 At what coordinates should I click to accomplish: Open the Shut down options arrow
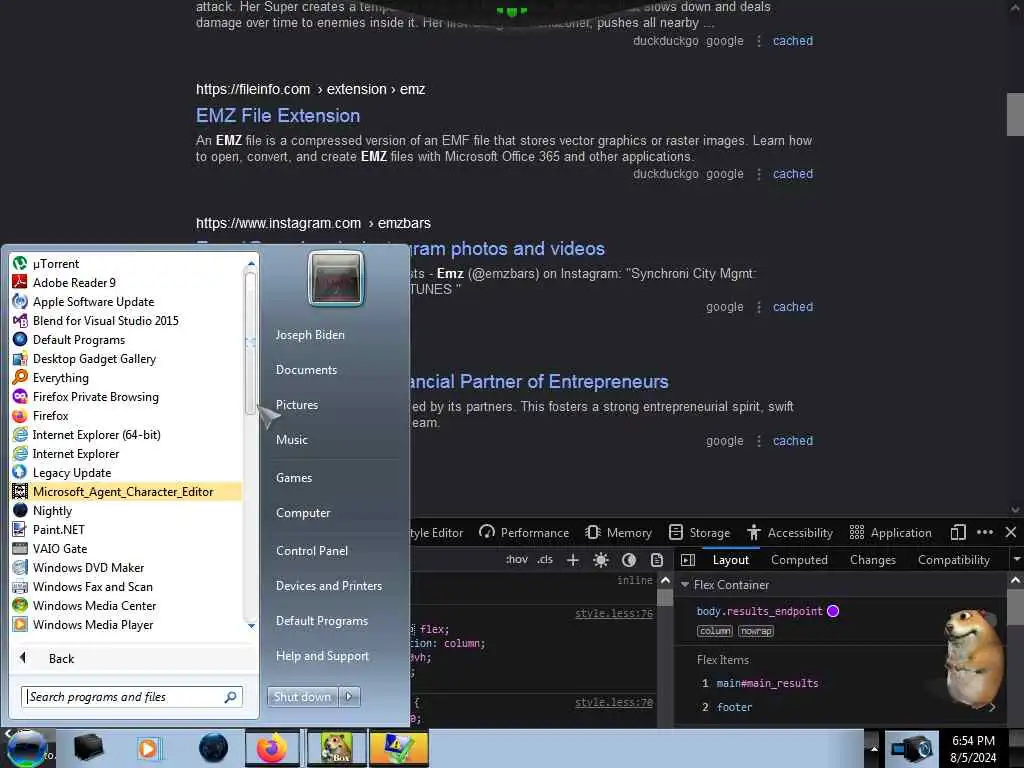coord(349,697)
